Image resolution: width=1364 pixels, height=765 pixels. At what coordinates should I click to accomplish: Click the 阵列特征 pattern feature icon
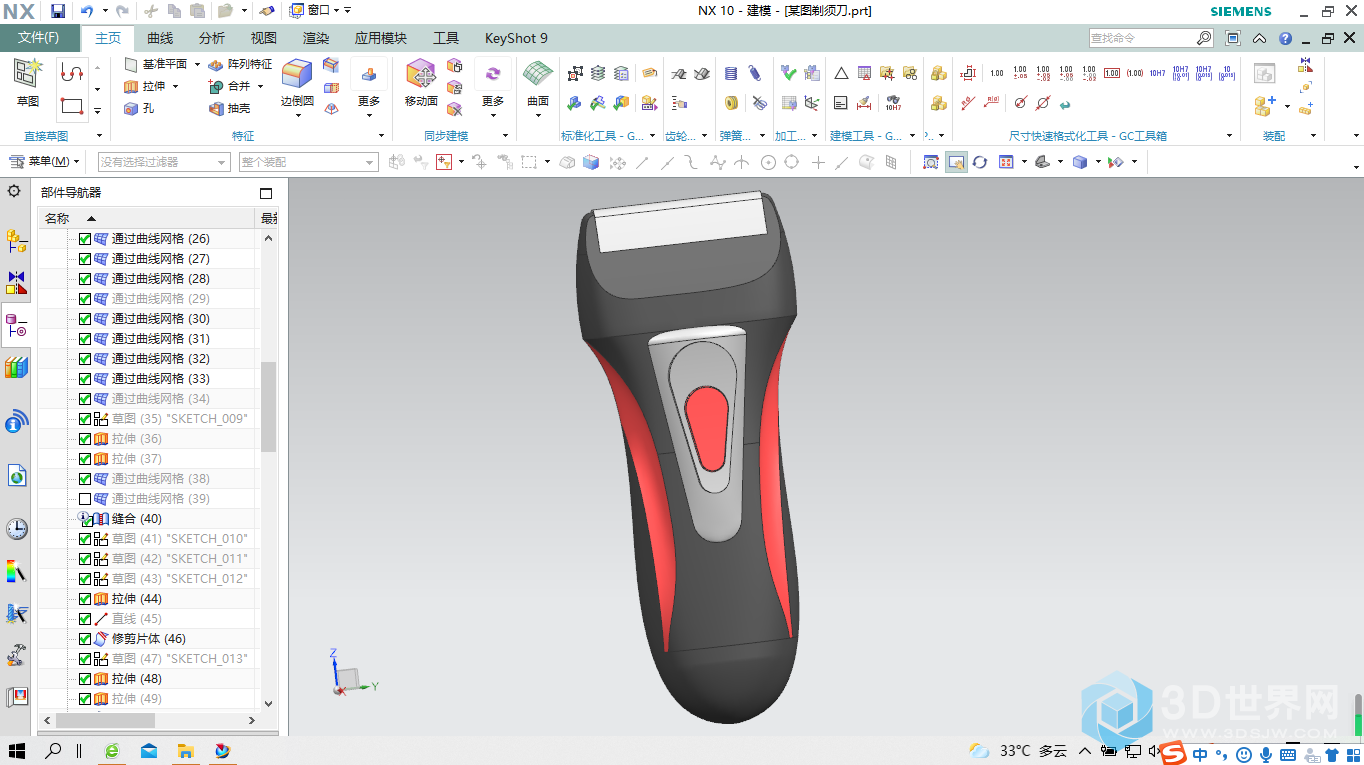pos(216,64)
